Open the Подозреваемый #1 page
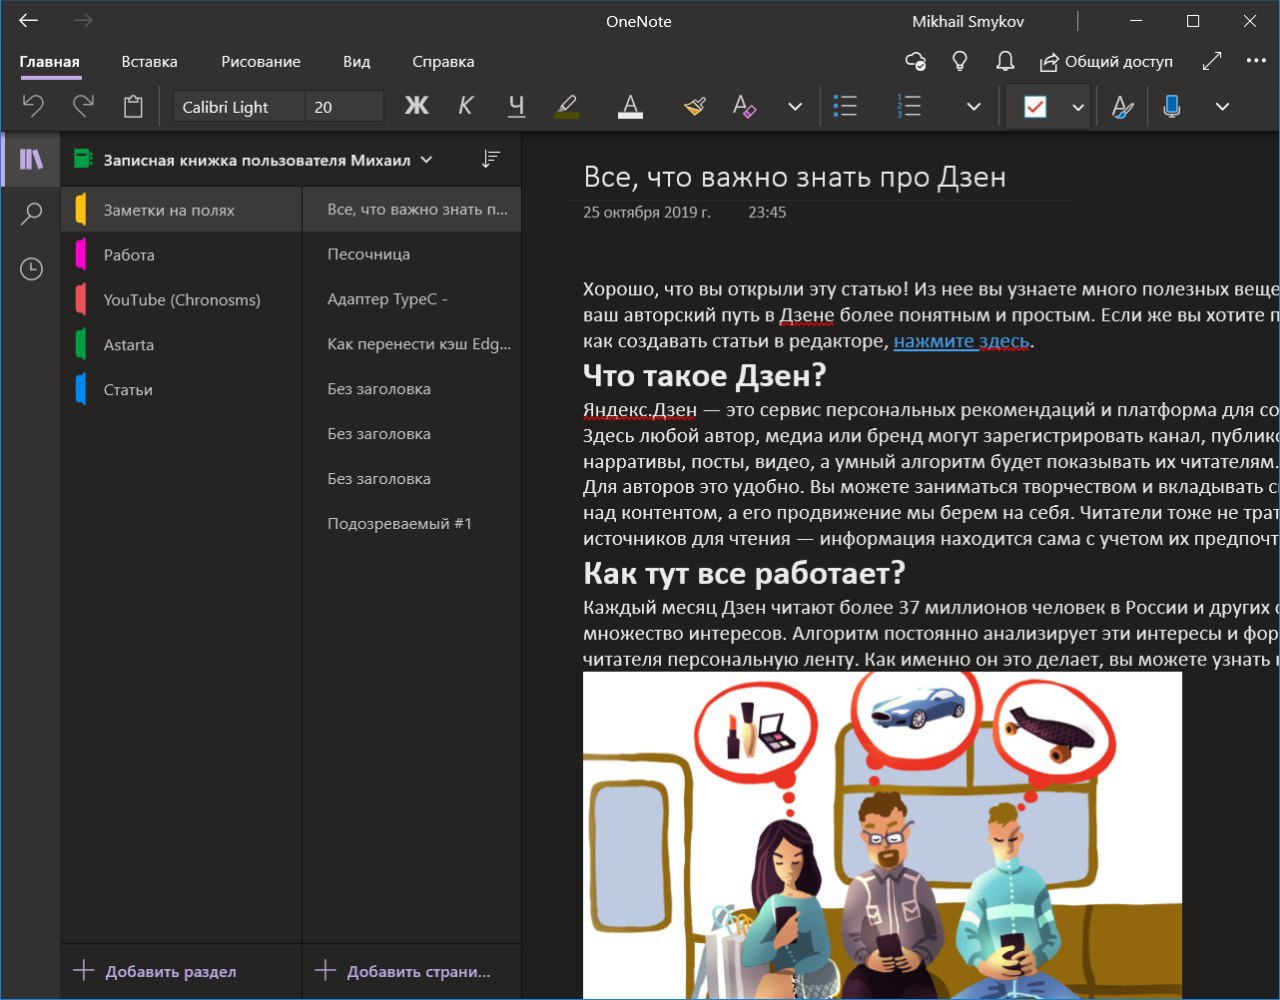Viewport: 1280px width, 1000px height. point(412,524)
